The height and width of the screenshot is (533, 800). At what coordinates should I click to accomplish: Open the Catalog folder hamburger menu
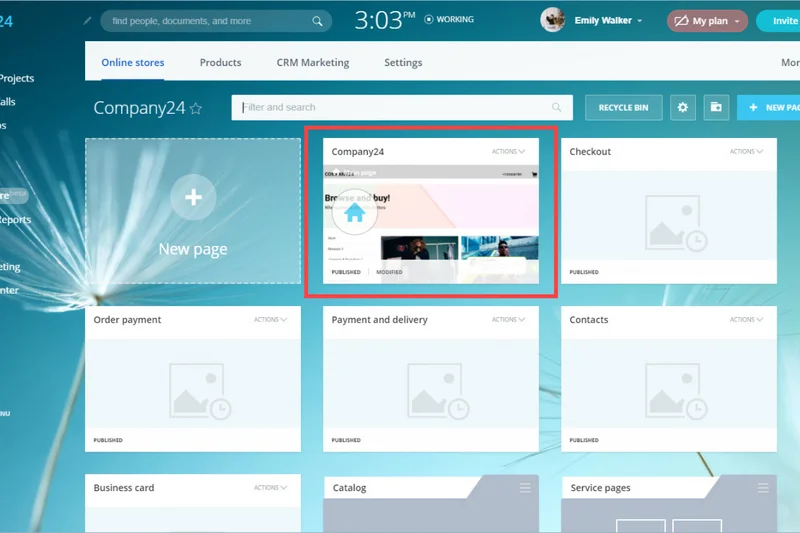pos(525,488)
